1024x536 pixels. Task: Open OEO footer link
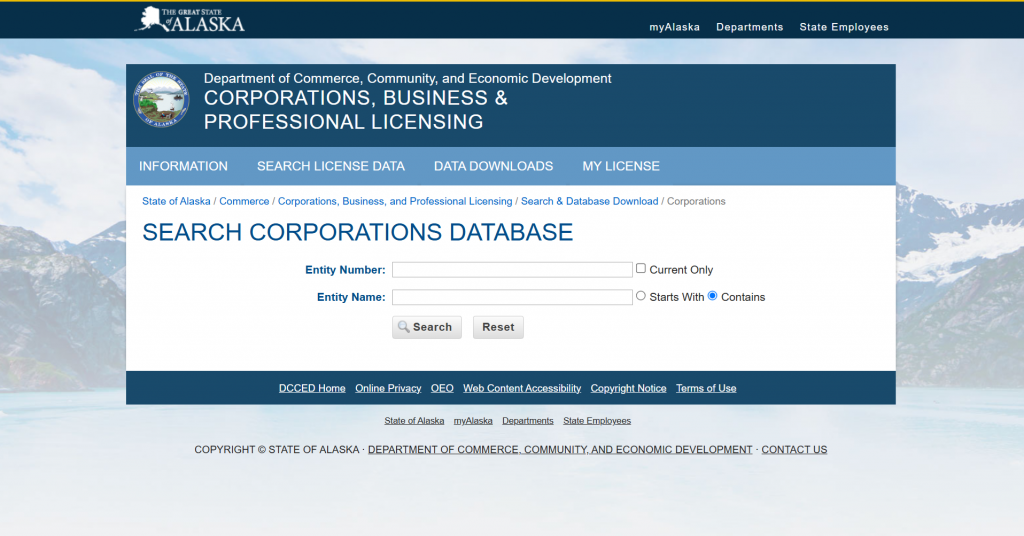tap(442, 388)
